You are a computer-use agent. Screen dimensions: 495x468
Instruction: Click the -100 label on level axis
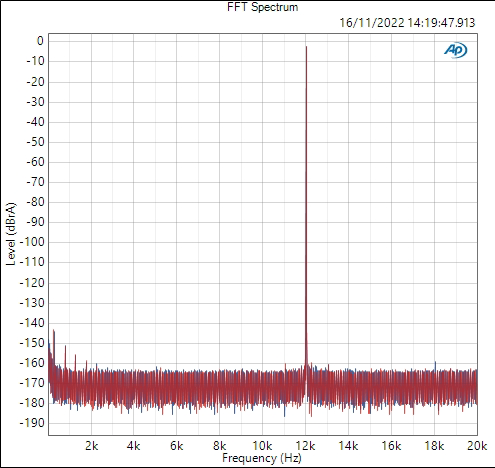(32, 242)
